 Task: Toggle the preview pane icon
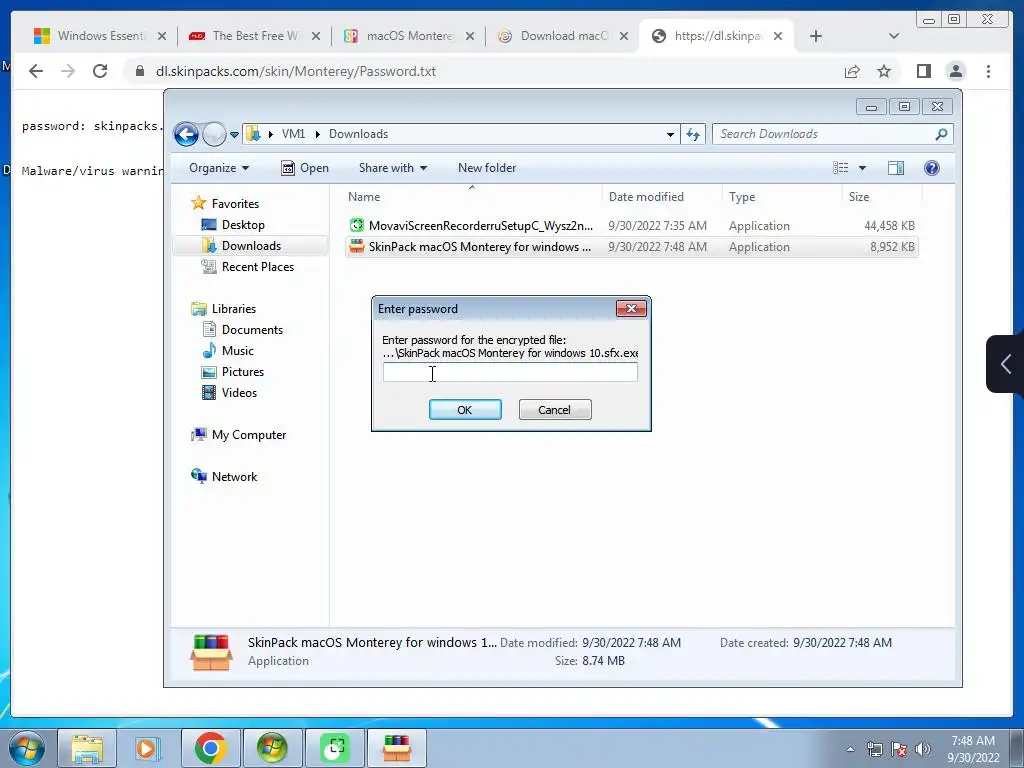pyautogui.click(x=896, y=168)
